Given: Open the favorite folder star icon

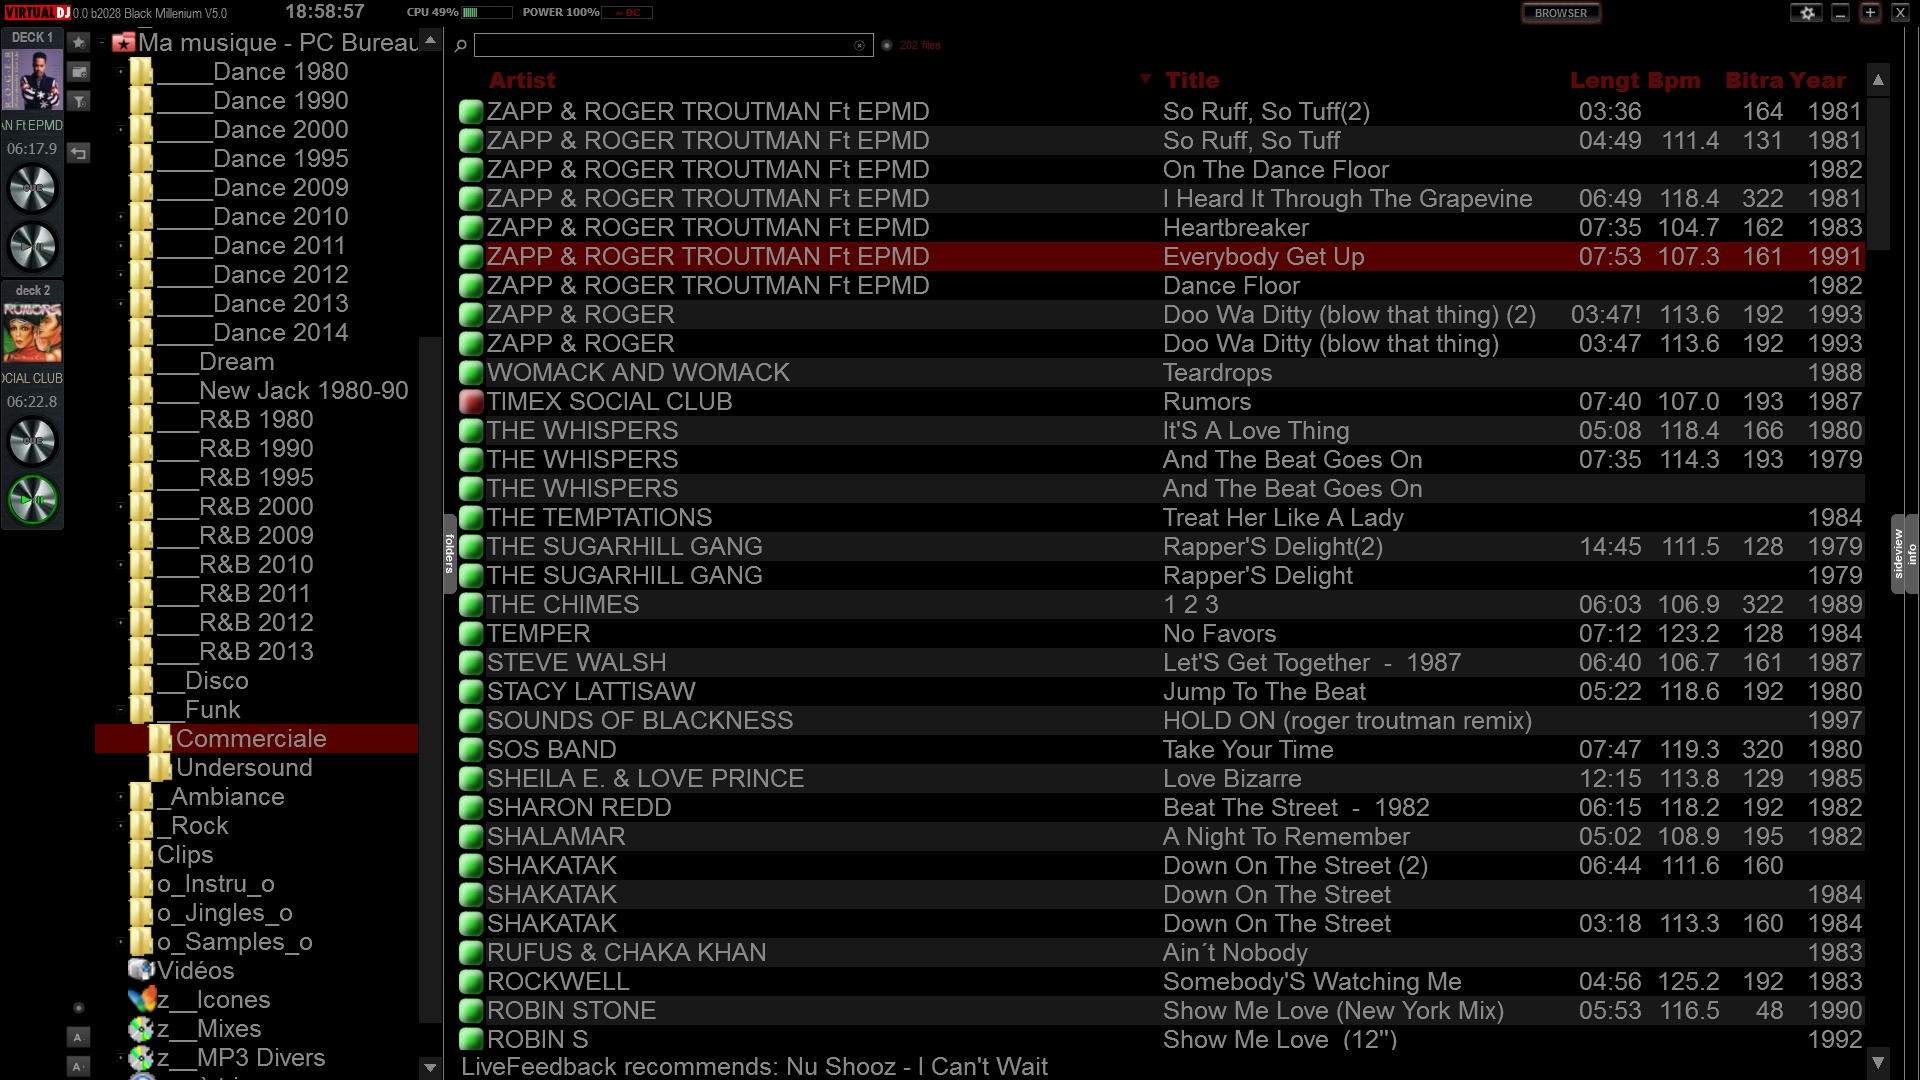Looking at the screenshot, I should pyautogui.click(x=78, y=43).
